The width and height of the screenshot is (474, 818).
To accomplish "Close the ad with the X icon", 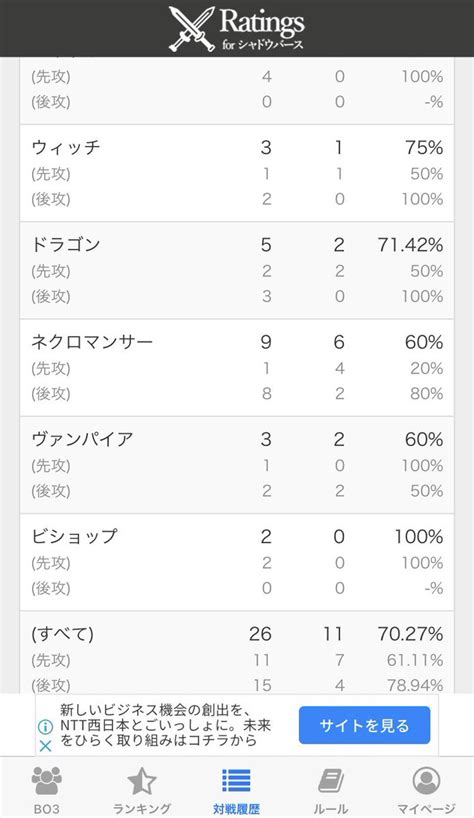I will click(x=45, y=746).
